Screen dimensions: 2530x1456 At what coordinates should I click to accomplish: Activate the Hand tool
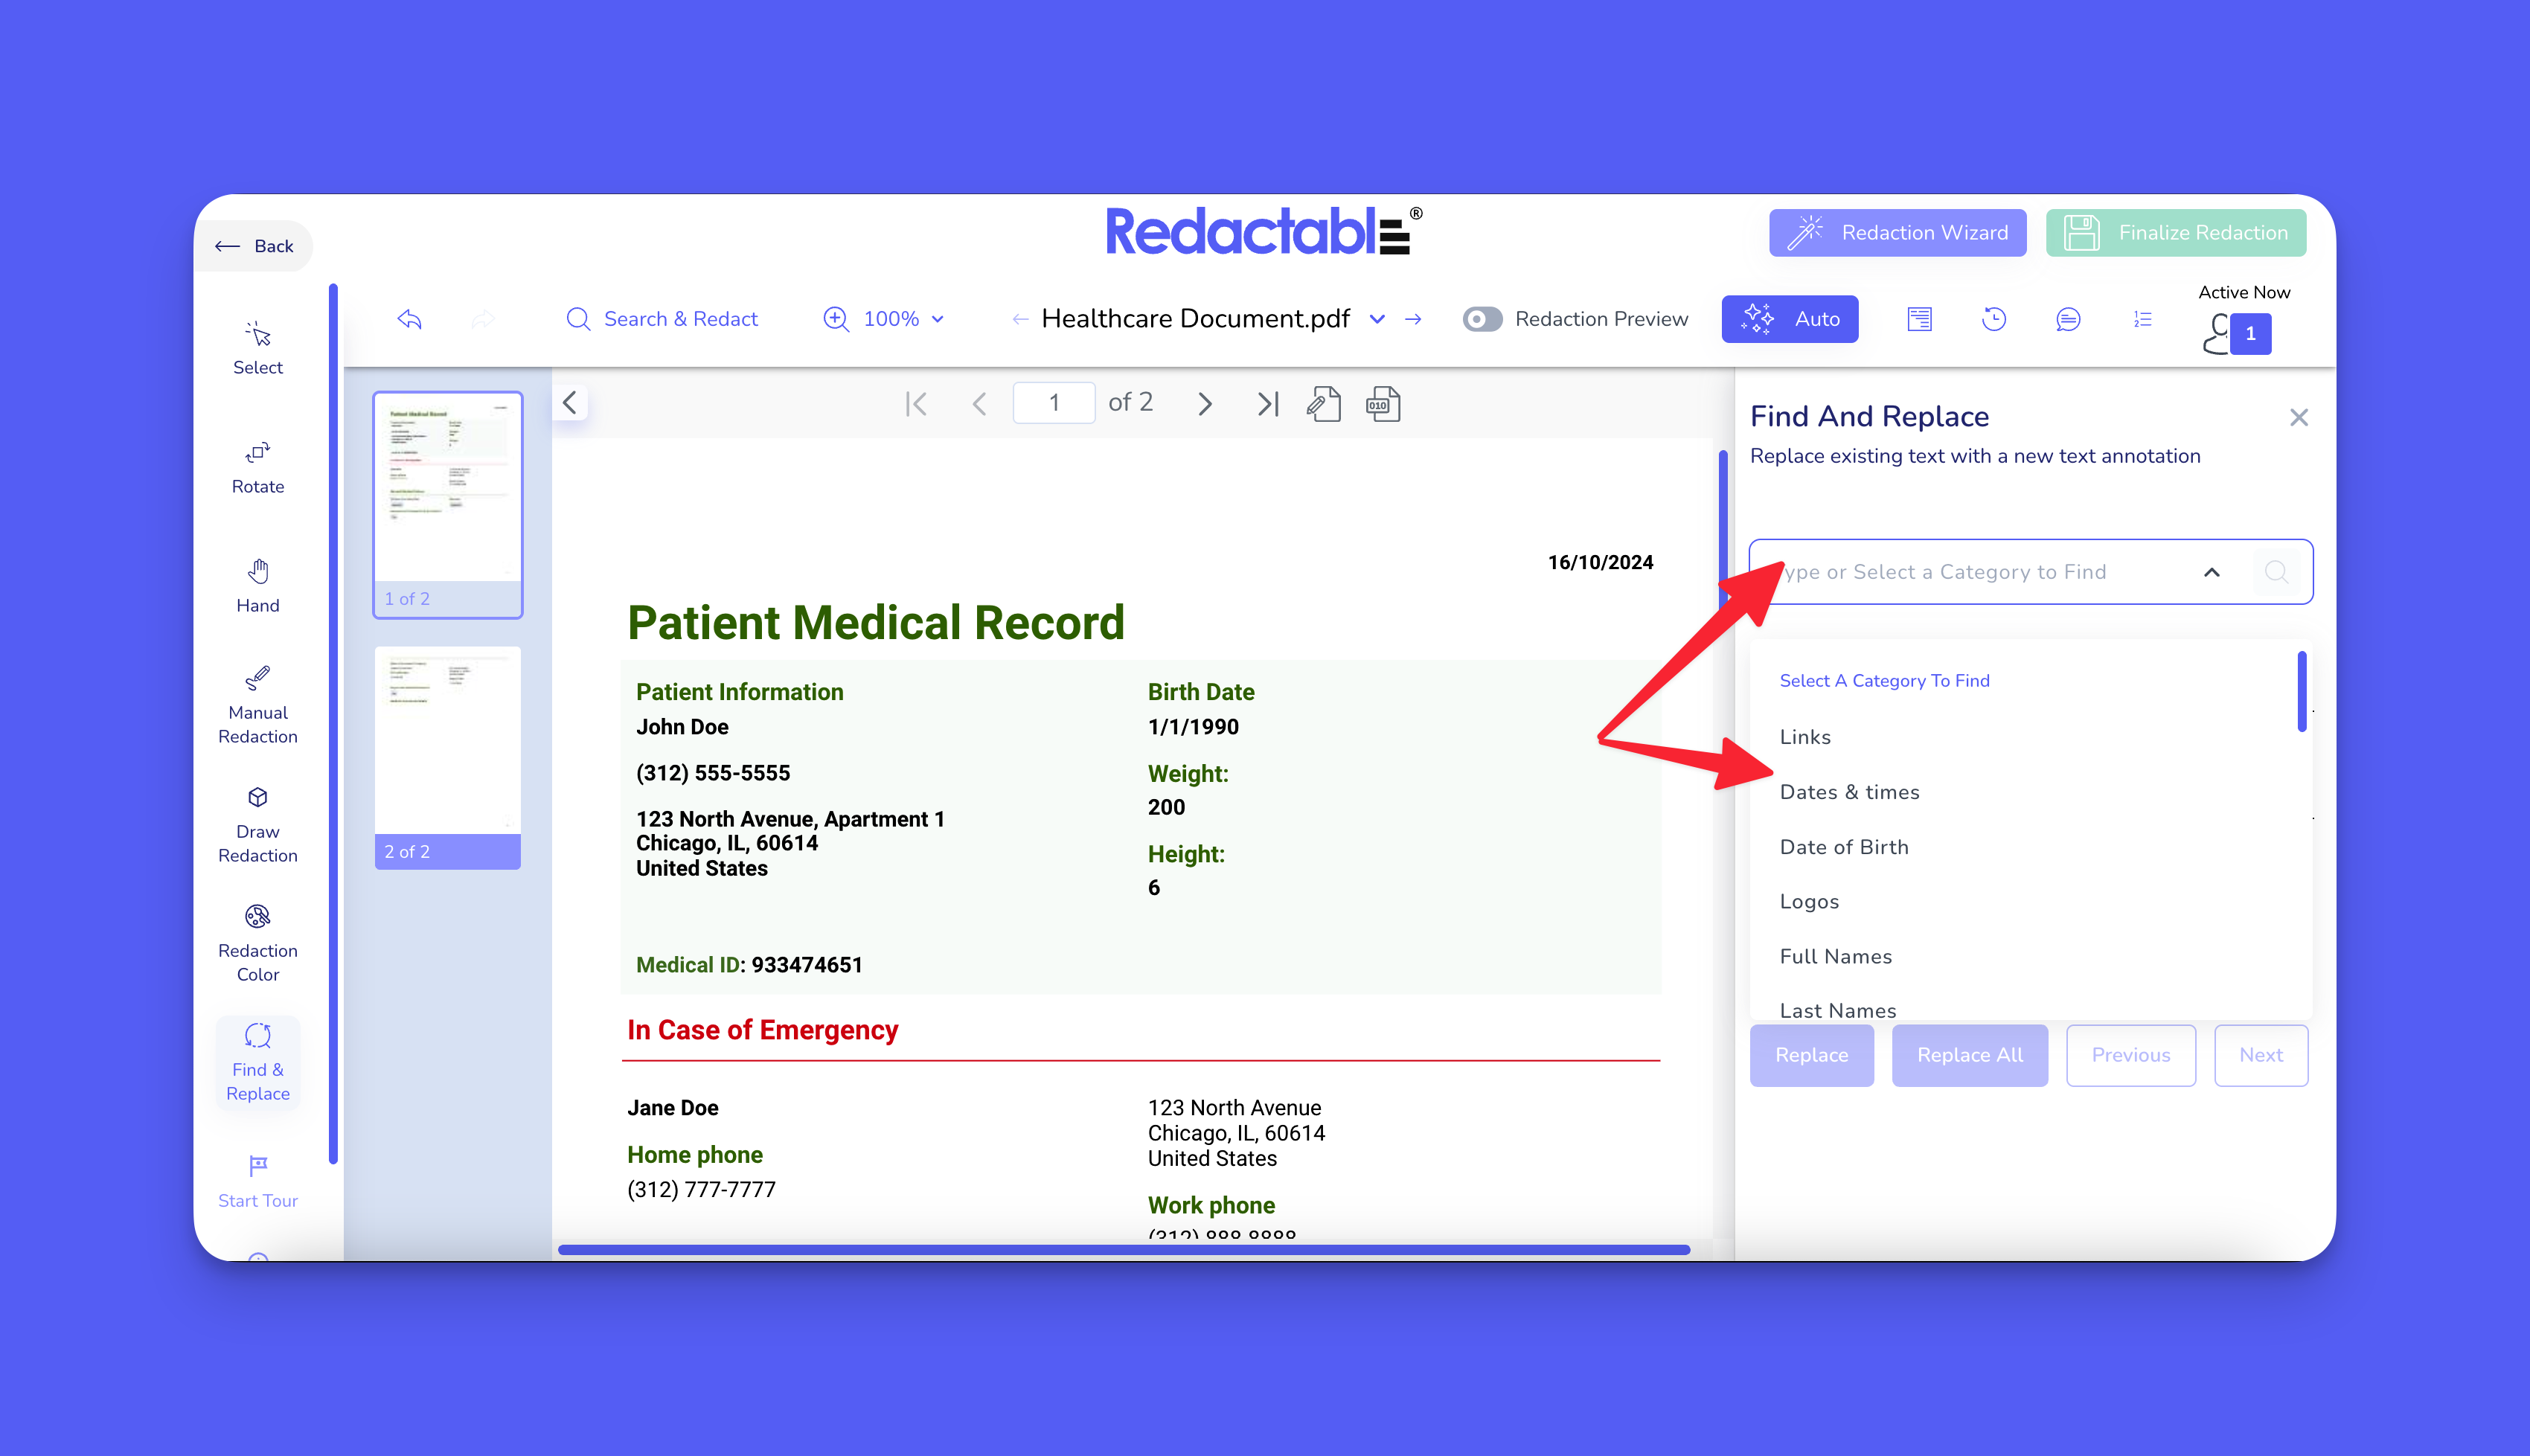257,586
